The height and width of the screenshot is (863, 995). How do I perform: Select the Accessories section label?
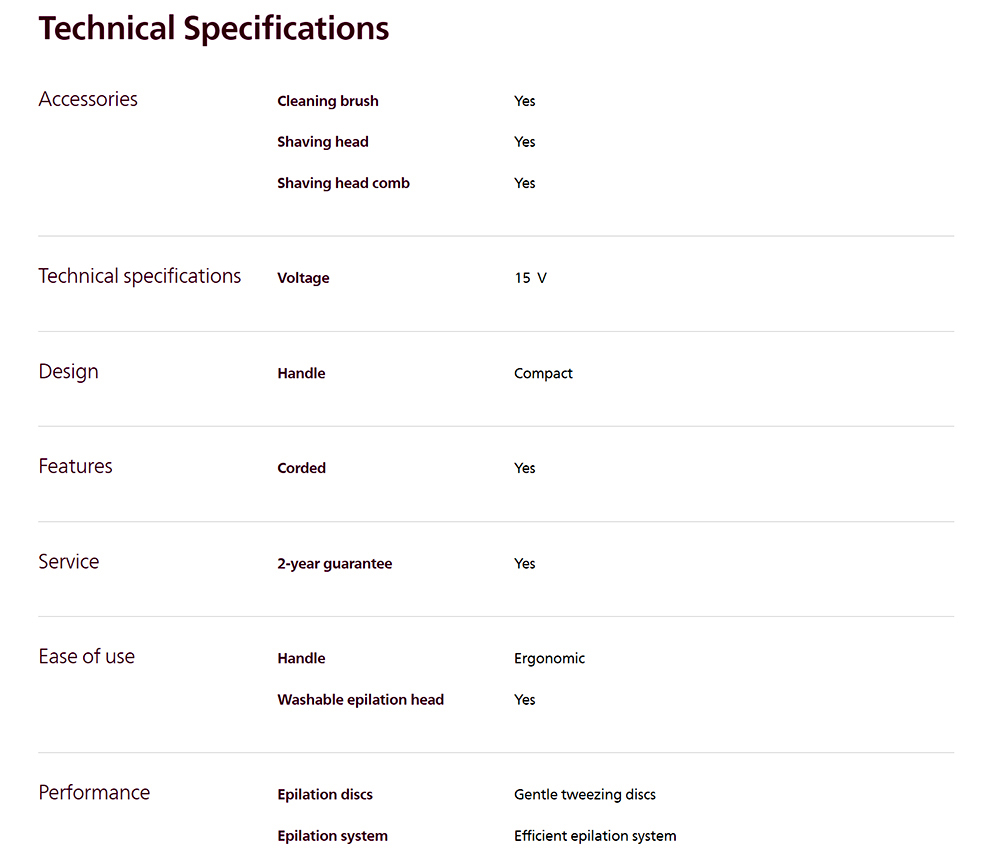(x=88, y=99)
